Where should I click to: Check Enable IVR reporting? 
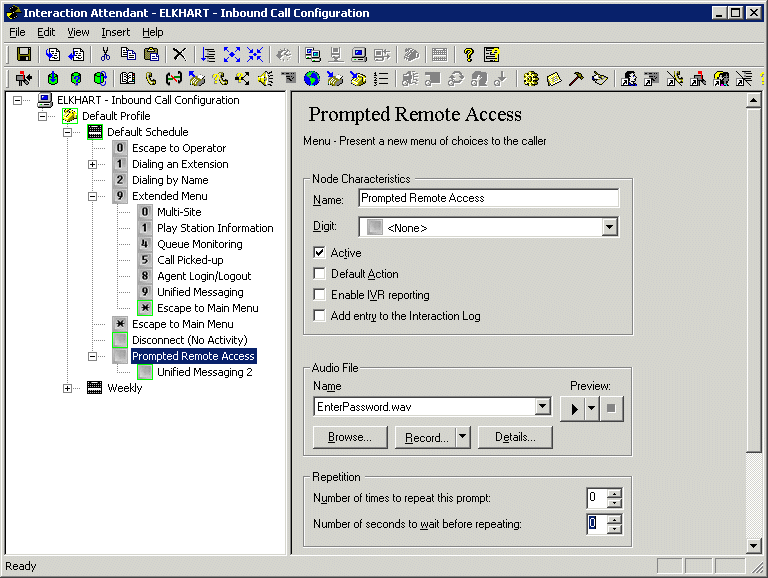tap(320, 295)
